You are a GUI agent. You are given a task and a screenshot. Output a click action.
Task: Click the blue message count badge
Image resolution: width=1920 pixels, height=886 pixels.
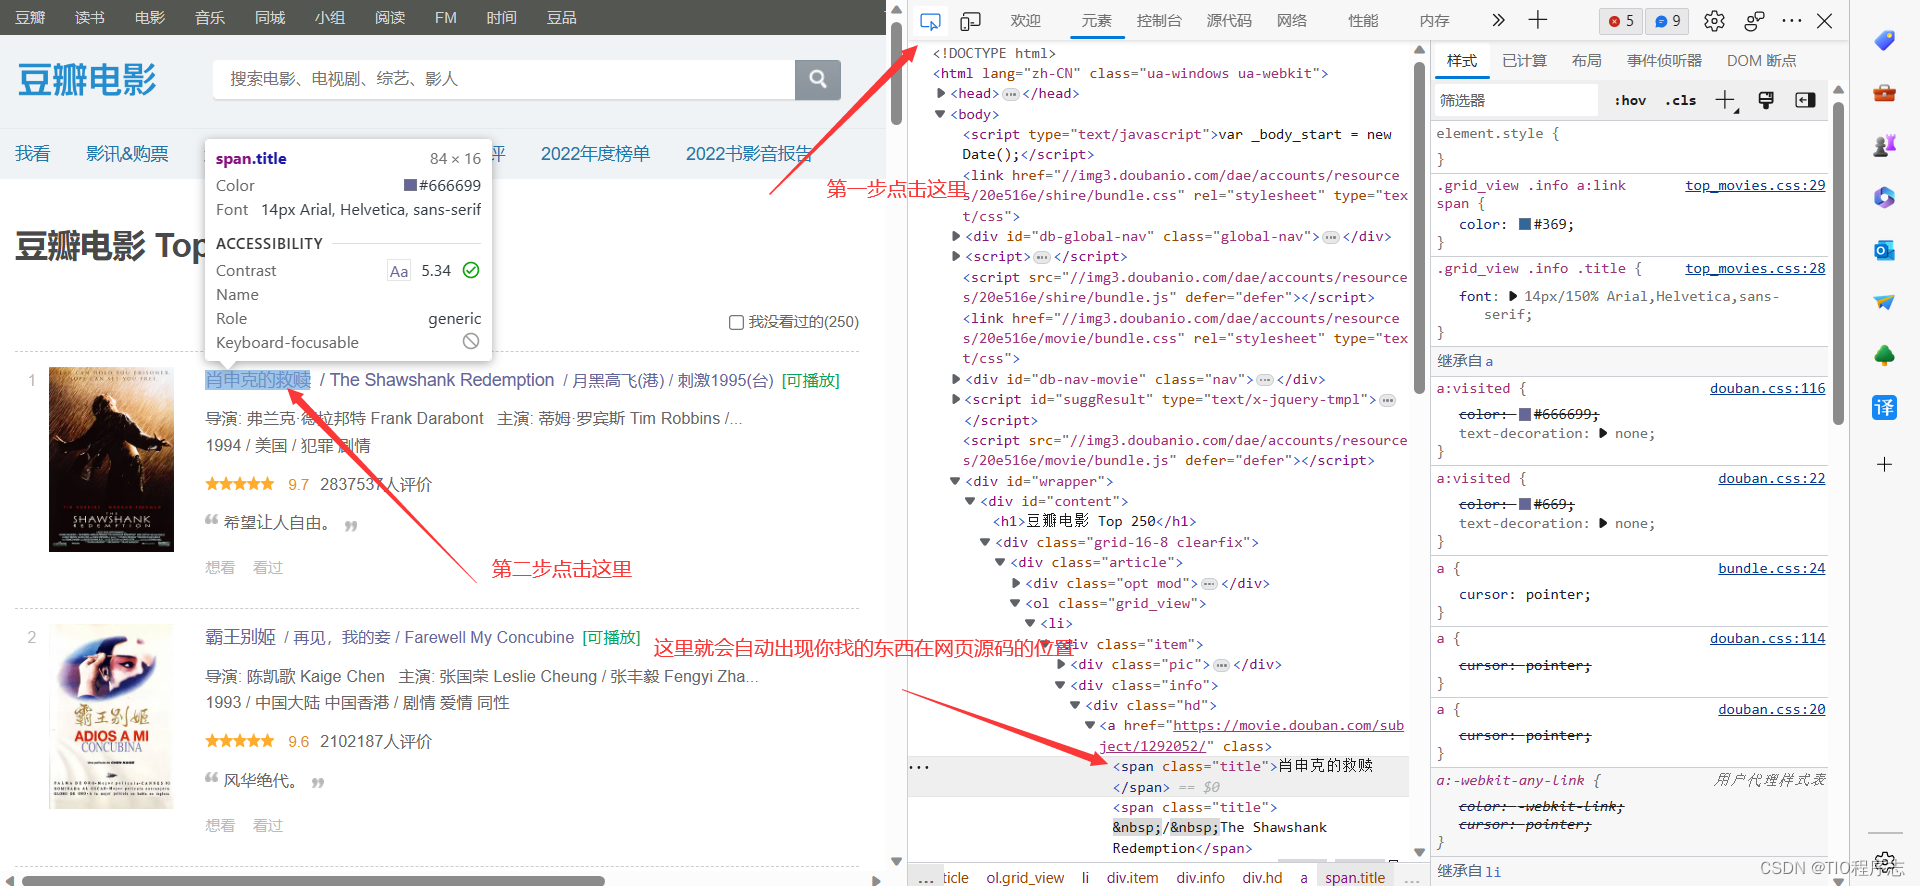point(1667,21)
